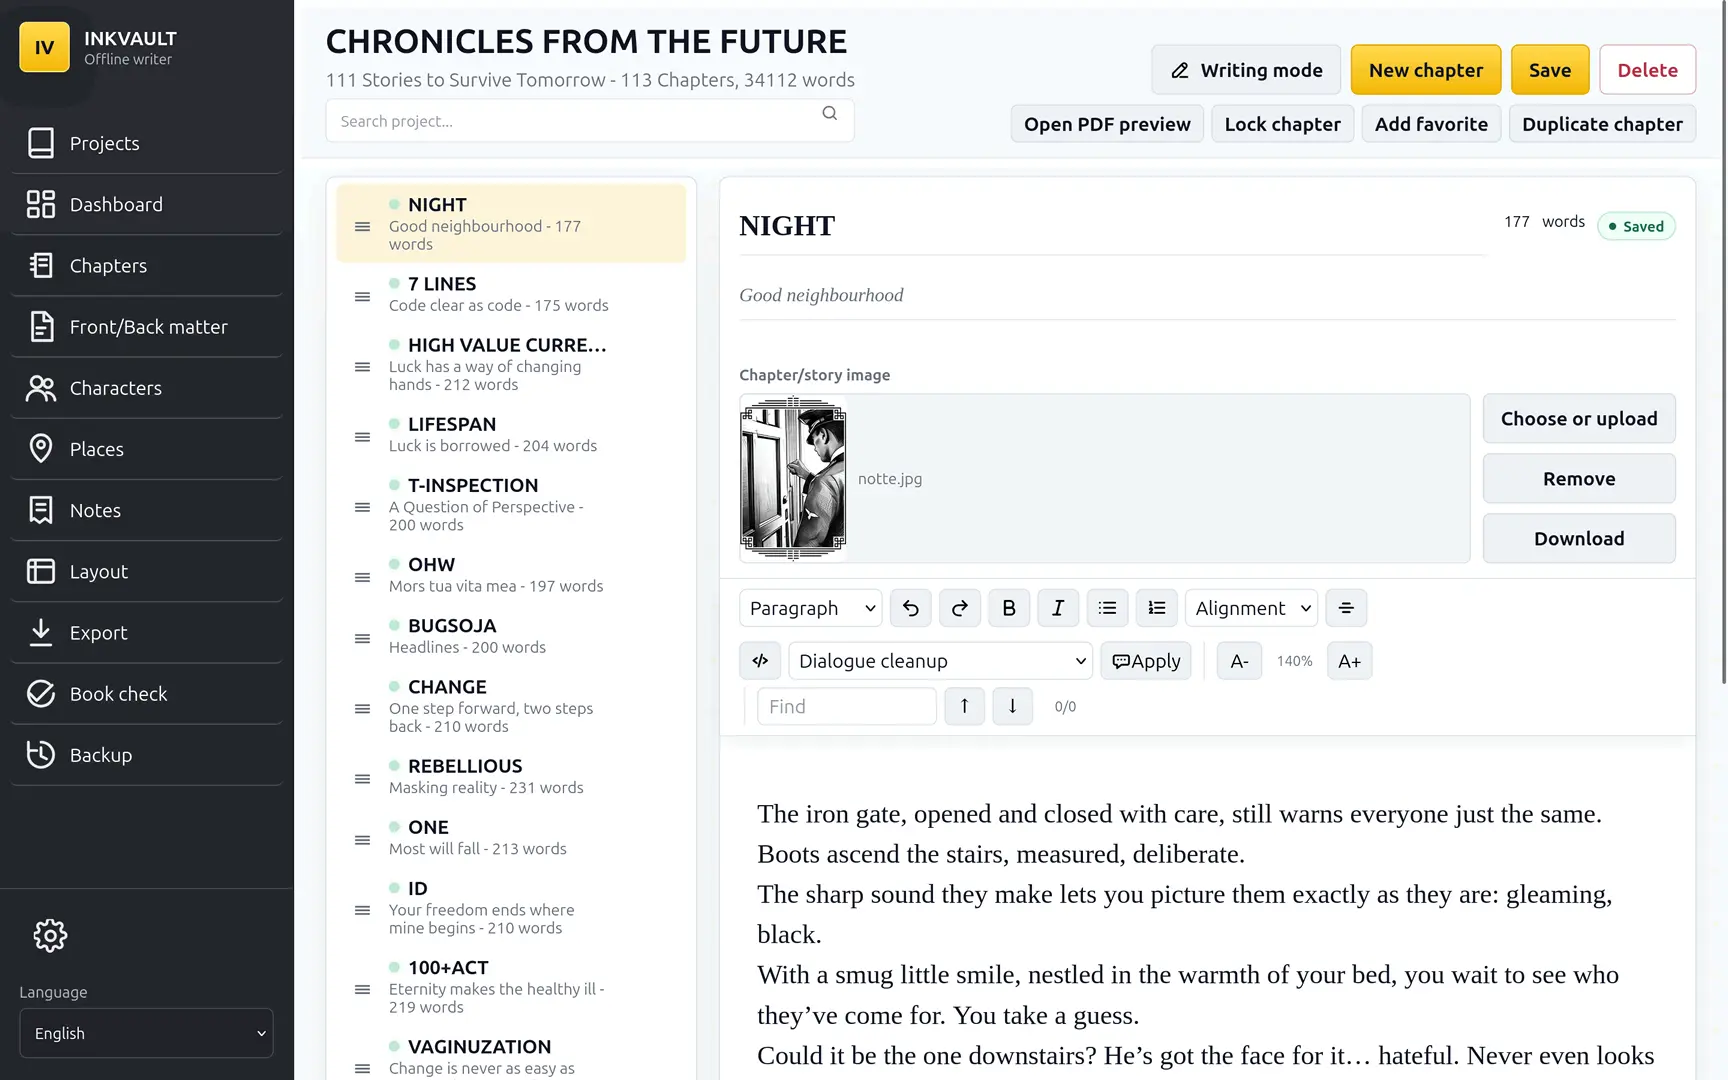Click drag handle of LIFESPAN chapter
Viewport: 1728px width, 1080px height.
tap(363, 437)
